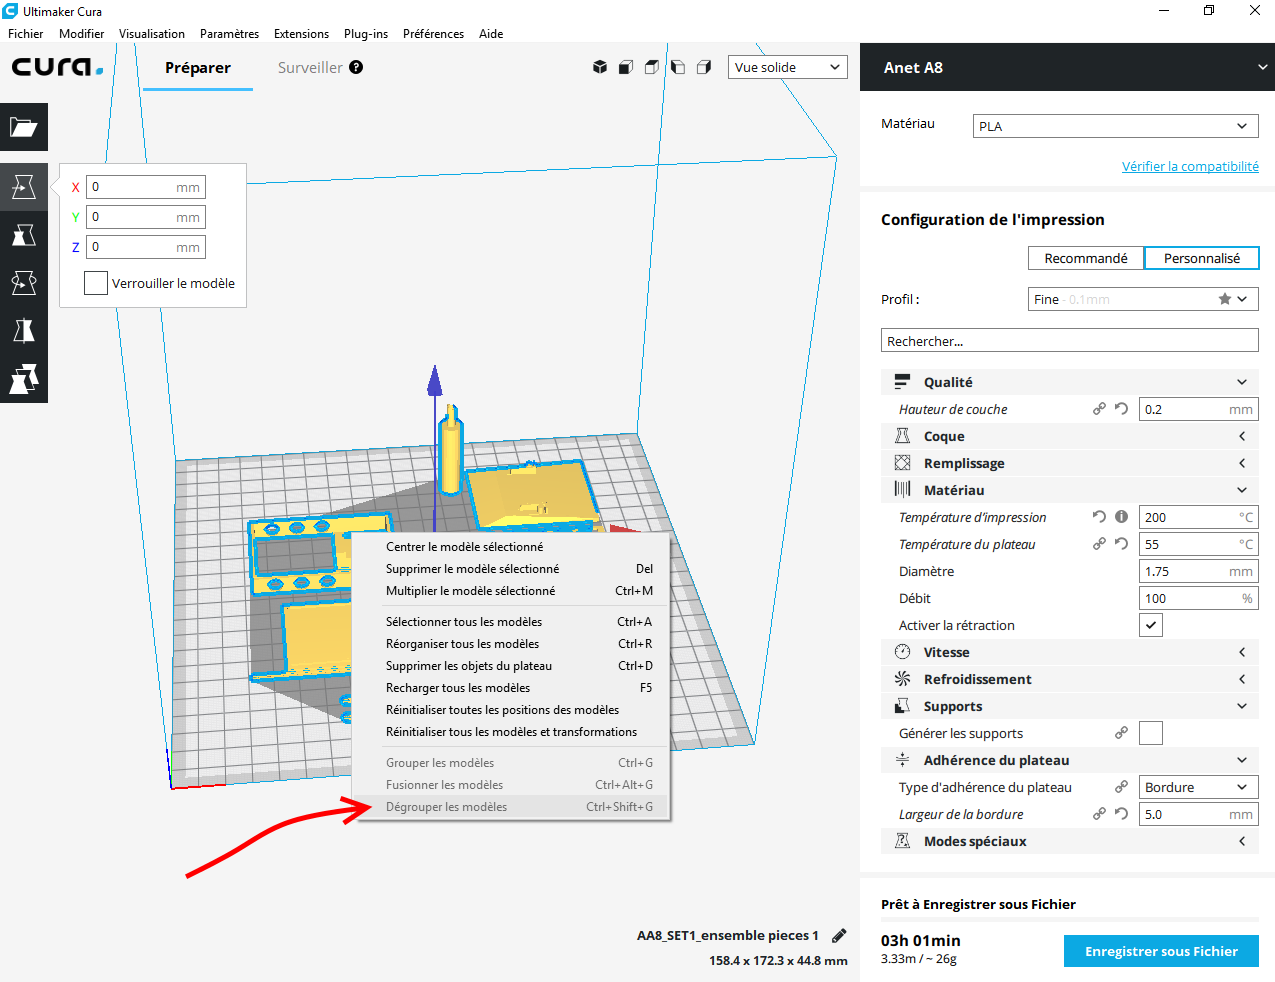The width and height of the screenshot is (1275, 982).
Task: Click link icon beside Générer les supports
Action: [1121, 733]
